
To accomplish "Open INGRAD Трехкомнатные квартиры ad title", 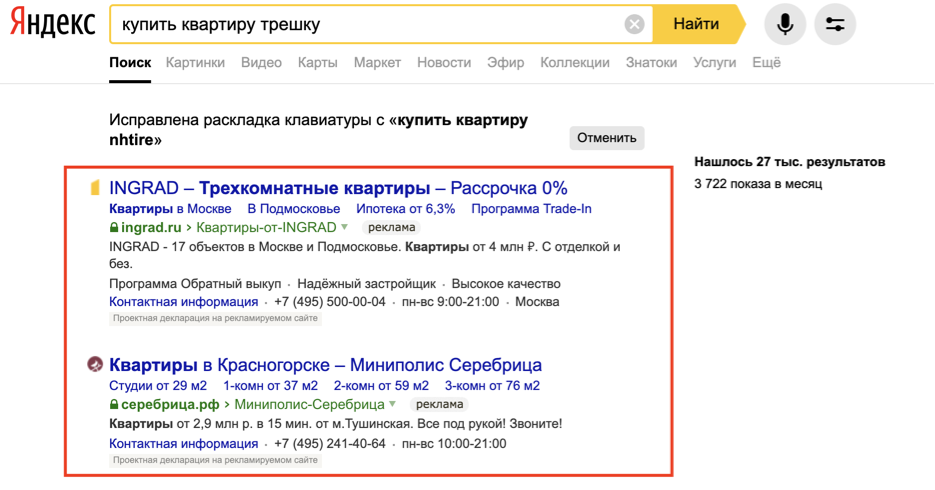I will click(338, 188).
